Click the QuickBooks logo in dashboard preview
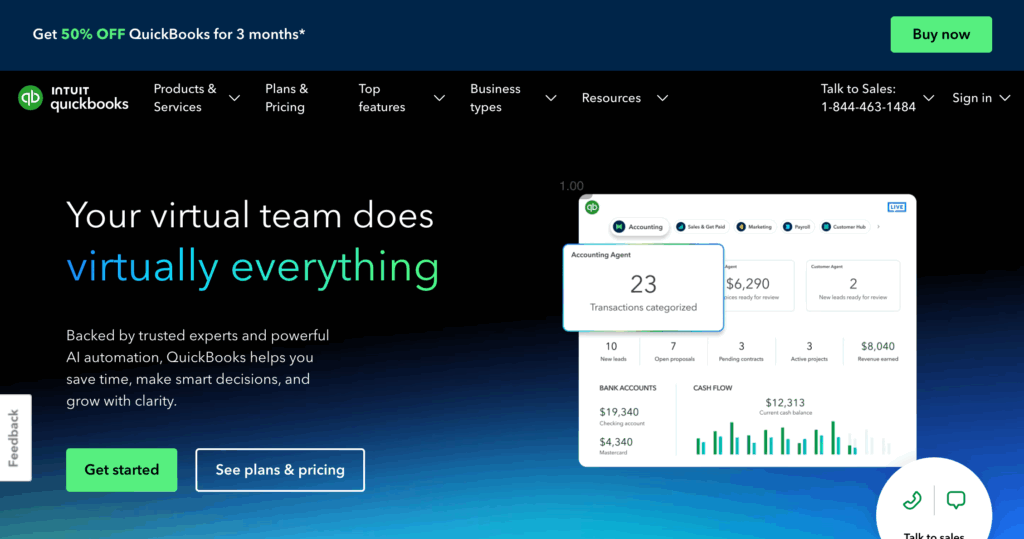Viewport: 1024px width, 539px height. click(592, 207)
